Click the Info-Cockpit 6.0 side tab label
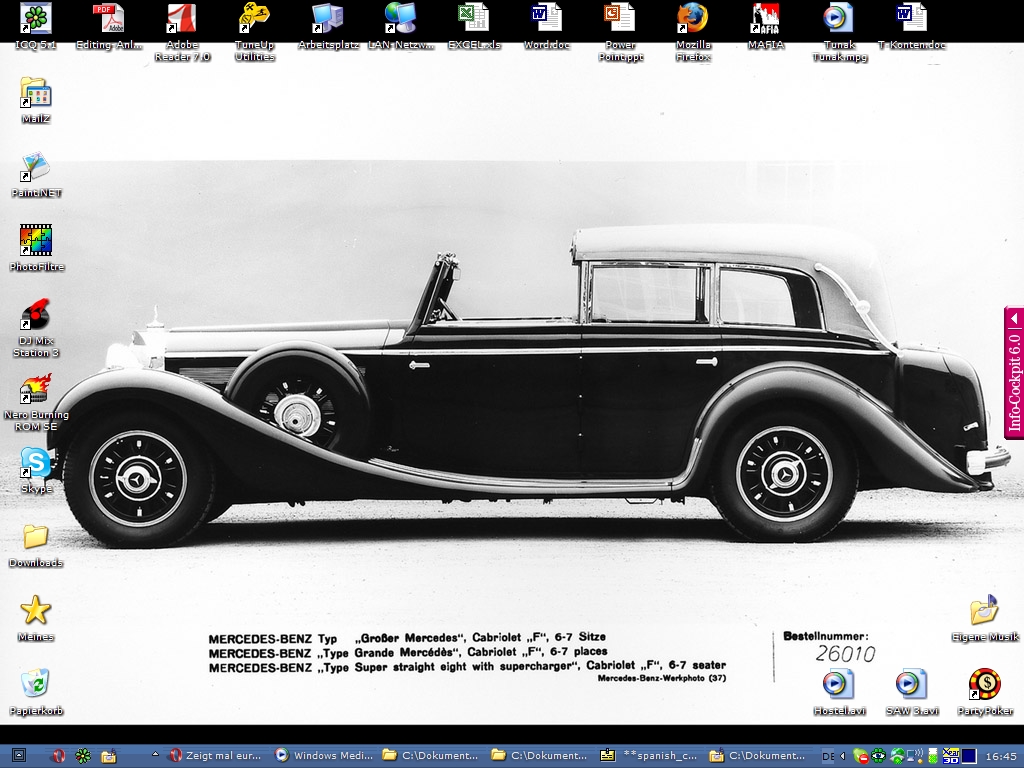Screen dimensions: 1024x768 click(1014, 382)
